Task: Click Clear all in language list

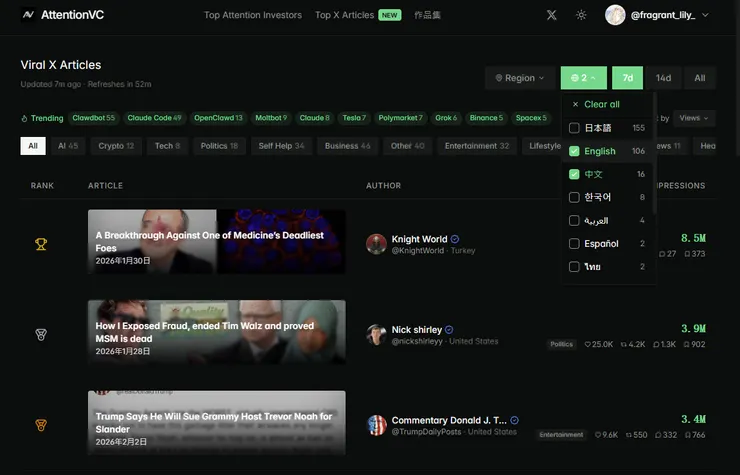Action: point(602,104)
